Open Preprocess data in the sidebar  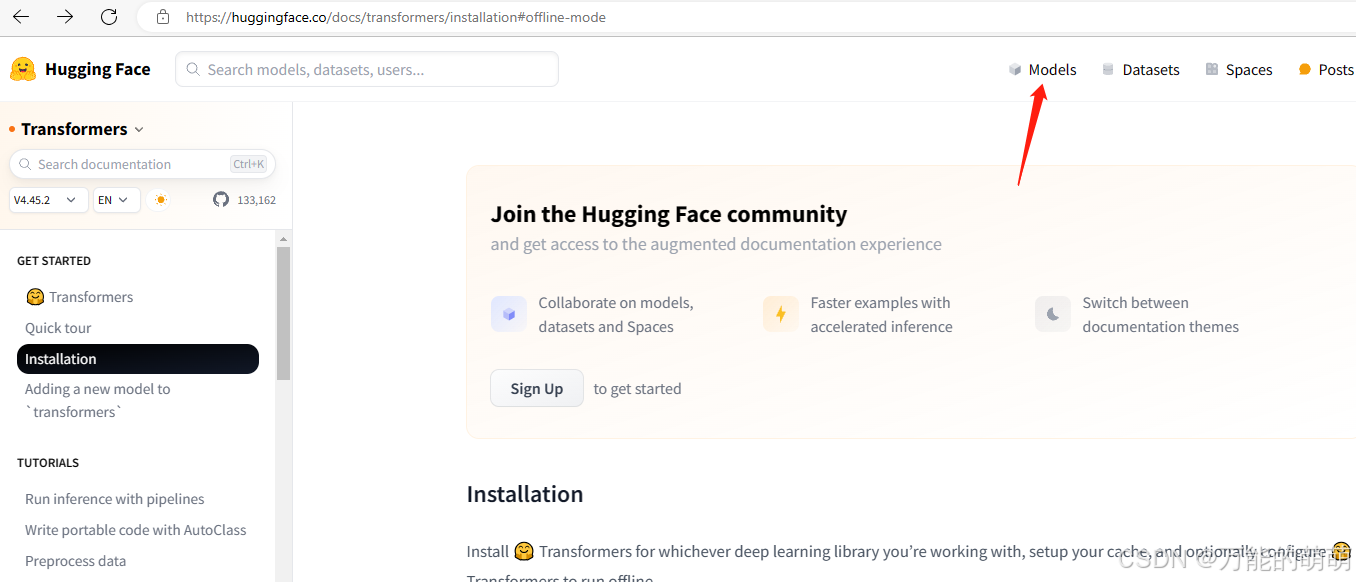click(x=76, y=561)
